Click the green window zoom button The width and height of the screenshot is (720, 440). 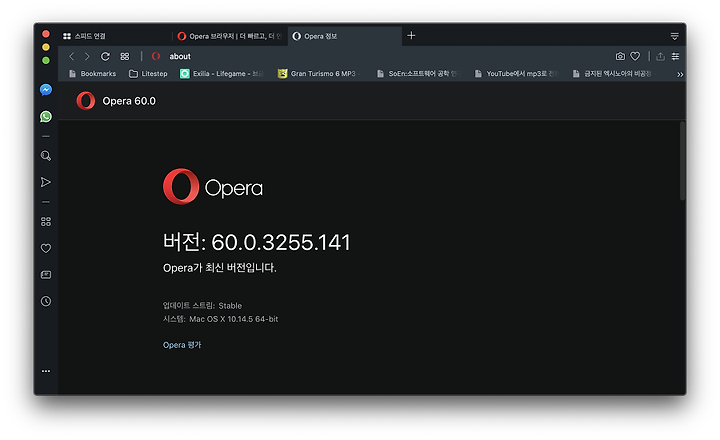click(x=46, y=61)
